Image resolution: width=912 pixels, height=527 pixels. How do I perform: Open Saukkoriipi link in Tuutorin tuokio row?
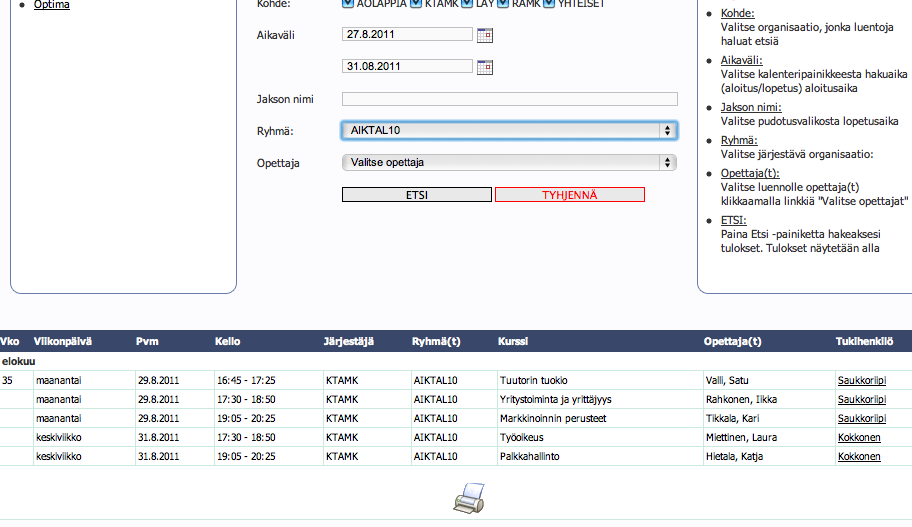pyautogui.click(x=861, y=381)
